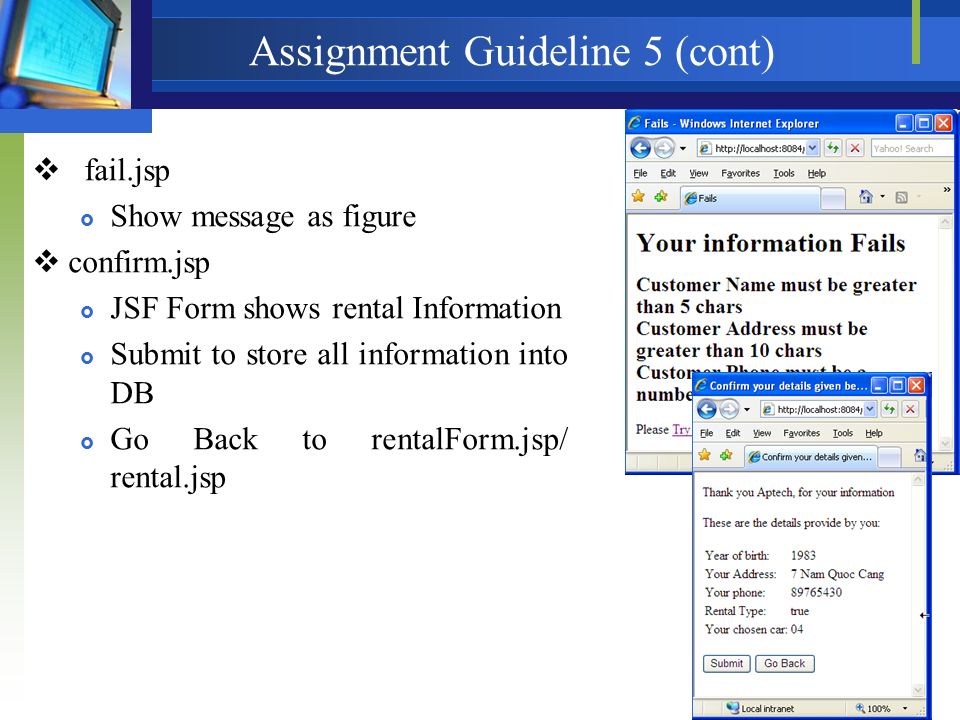
Task: Open Tools menu in Fails window
Action: 784,174
